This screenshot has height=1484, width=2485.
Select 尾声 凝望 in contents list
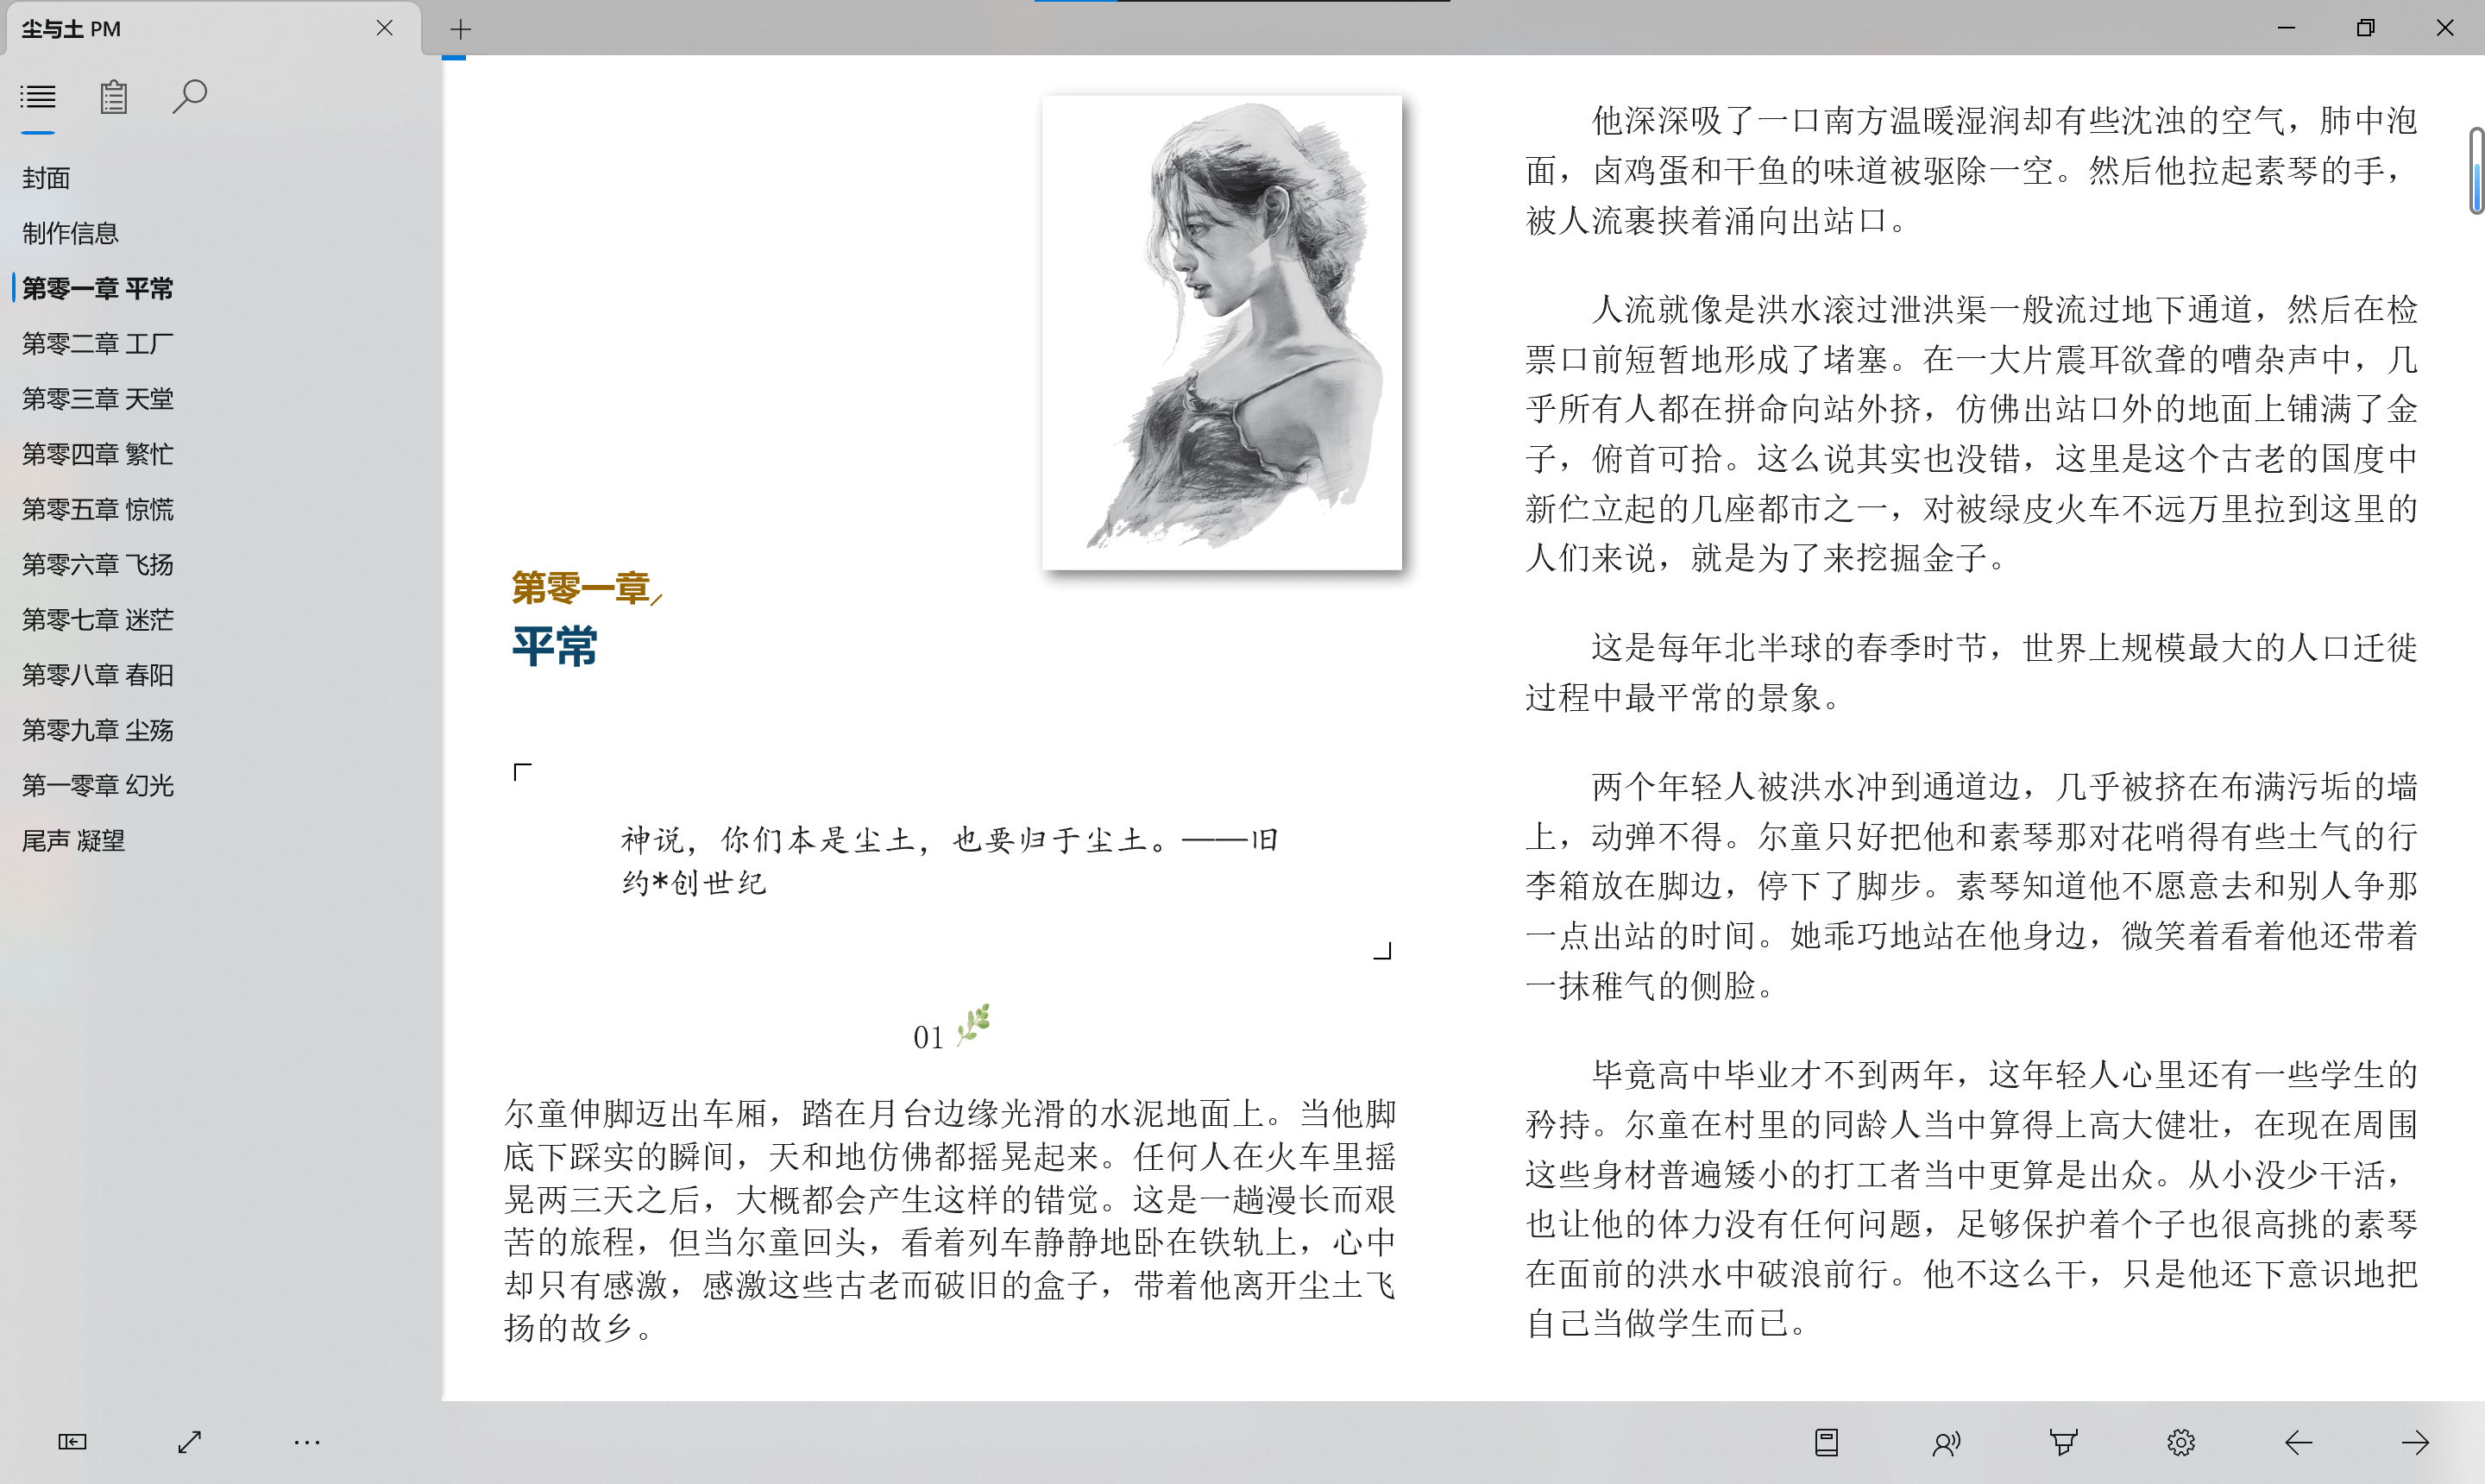point(74,841)
